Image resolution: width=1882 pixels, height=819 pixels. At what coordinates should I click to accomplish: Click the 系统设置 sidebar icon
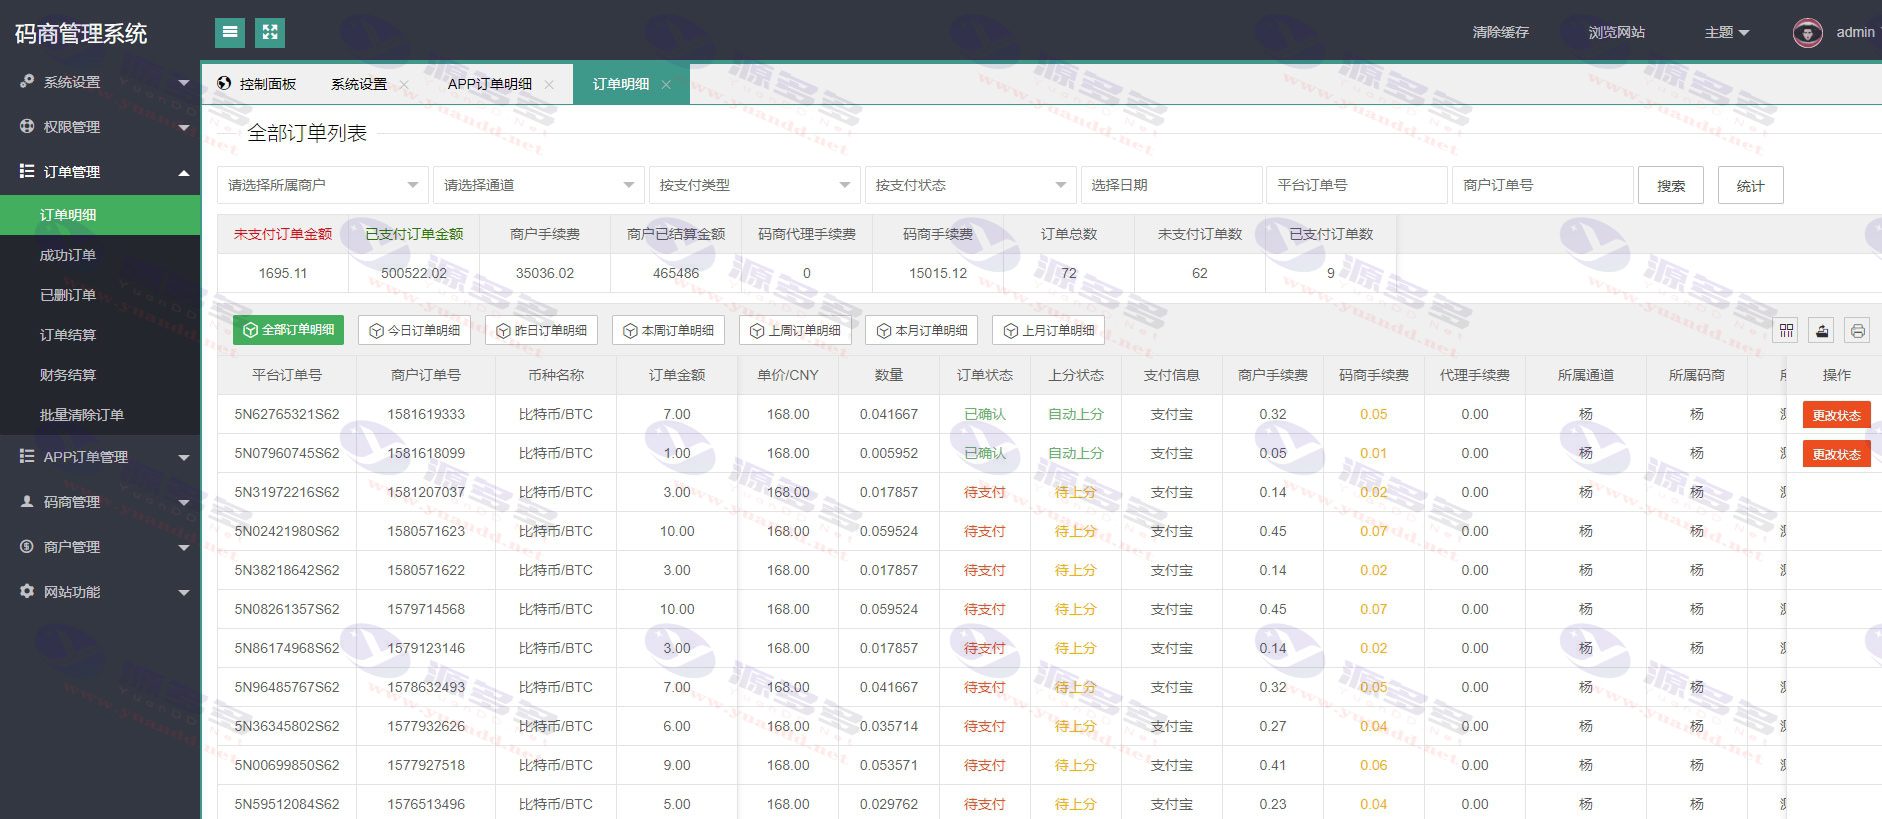pyautogui.click(x=27, y=81)
